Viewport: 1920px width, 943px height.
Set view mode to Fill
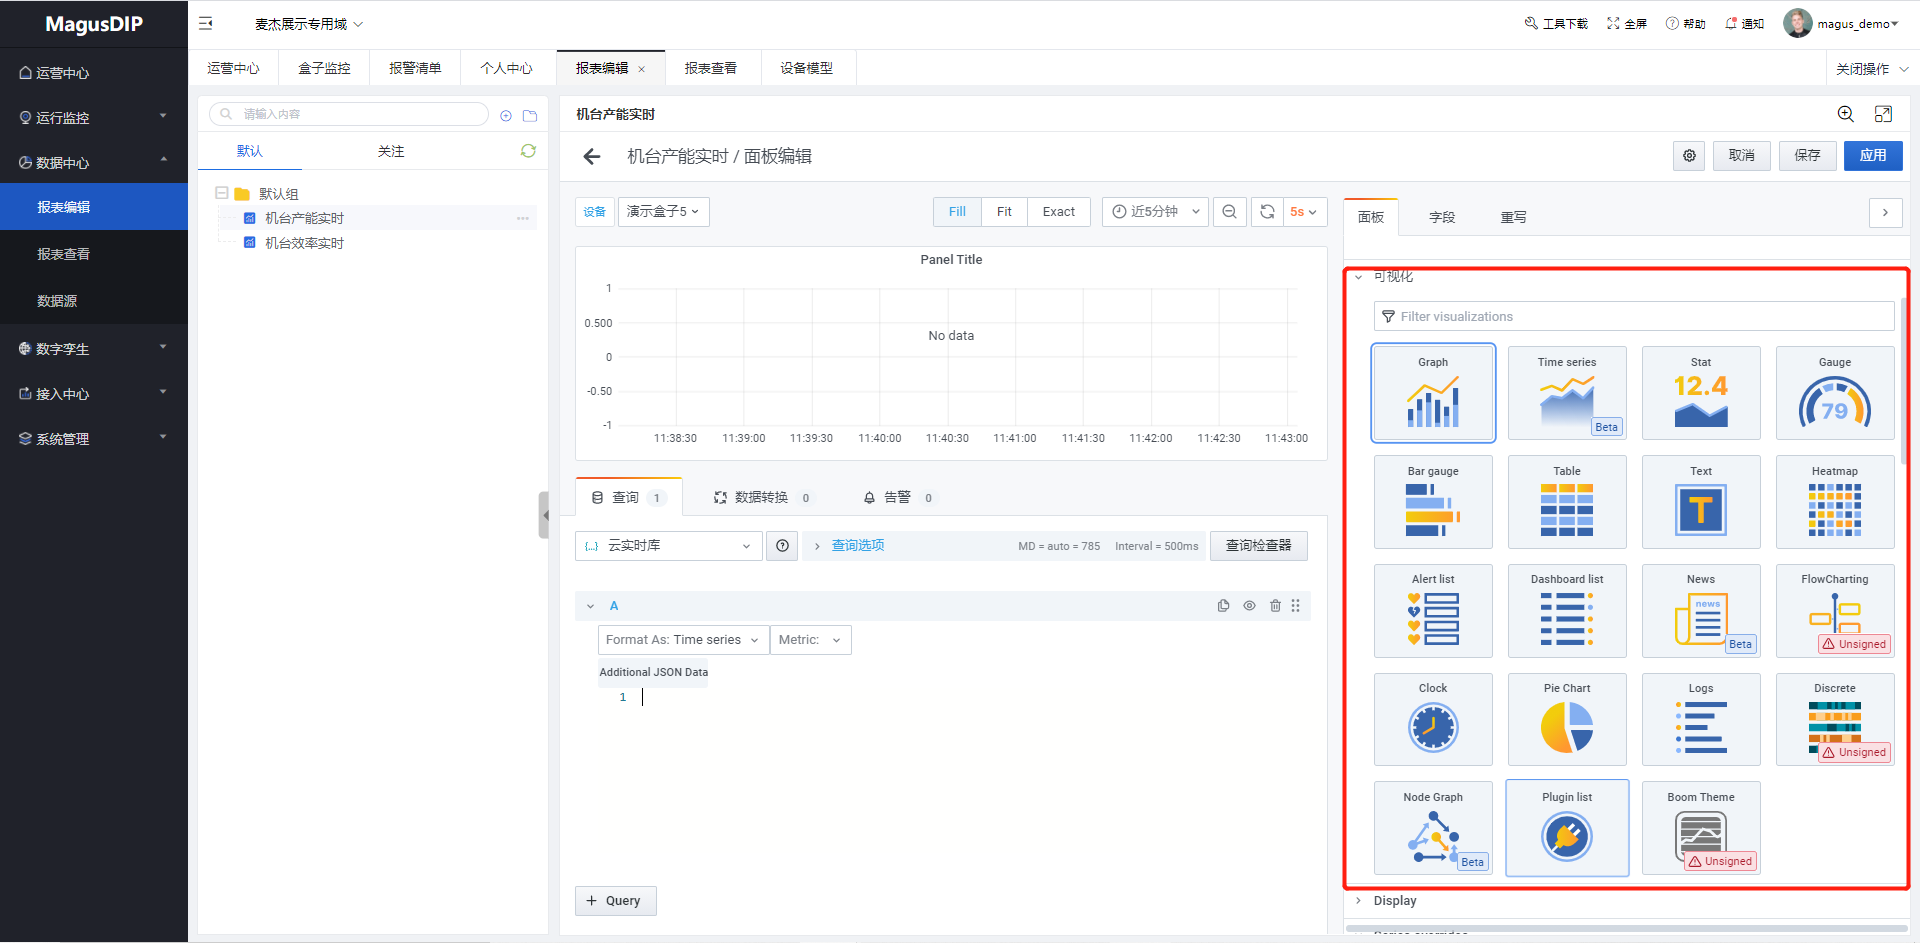(x=957, y=212)
